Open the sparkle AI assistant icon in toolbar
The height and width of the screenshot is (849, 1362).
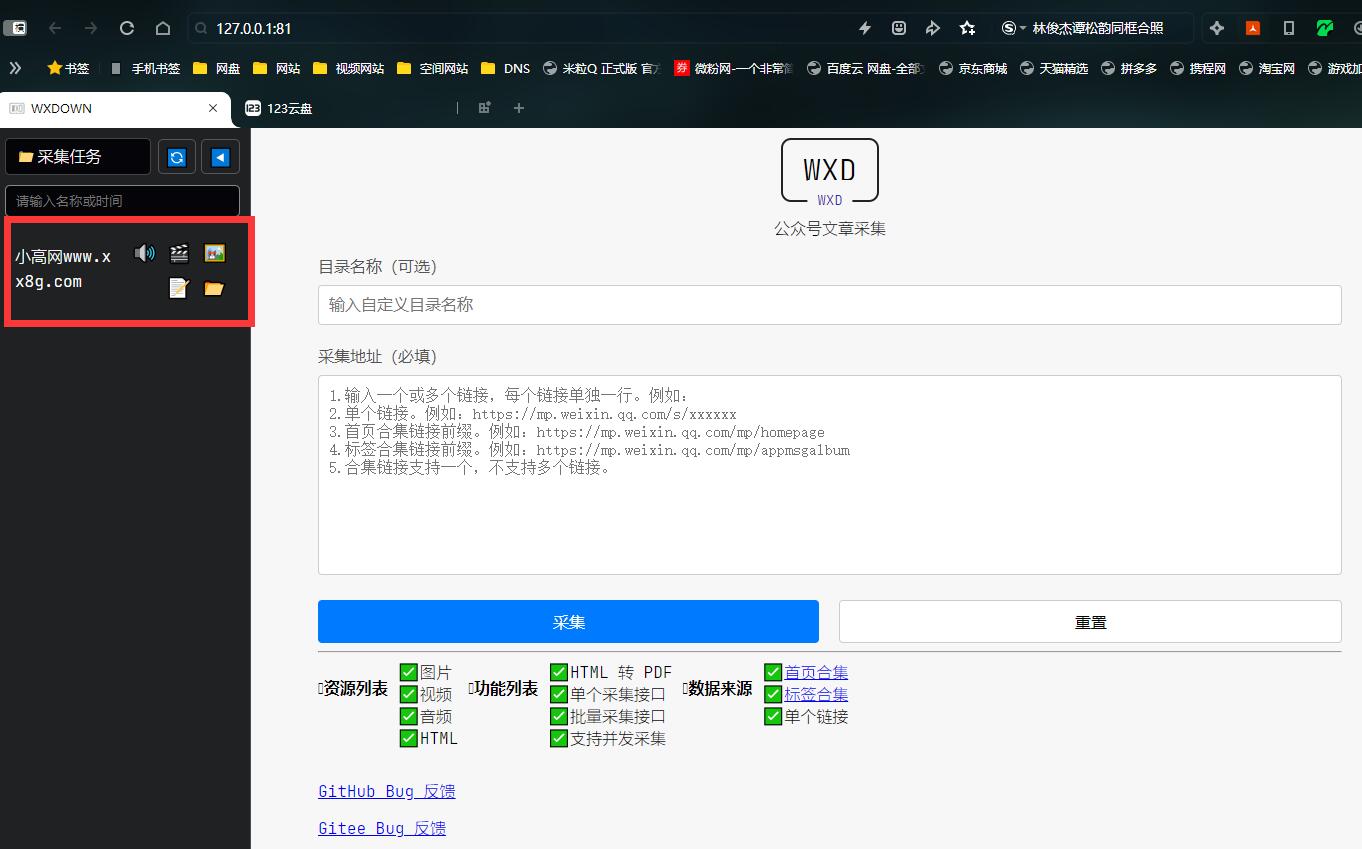coord(1217,28)
